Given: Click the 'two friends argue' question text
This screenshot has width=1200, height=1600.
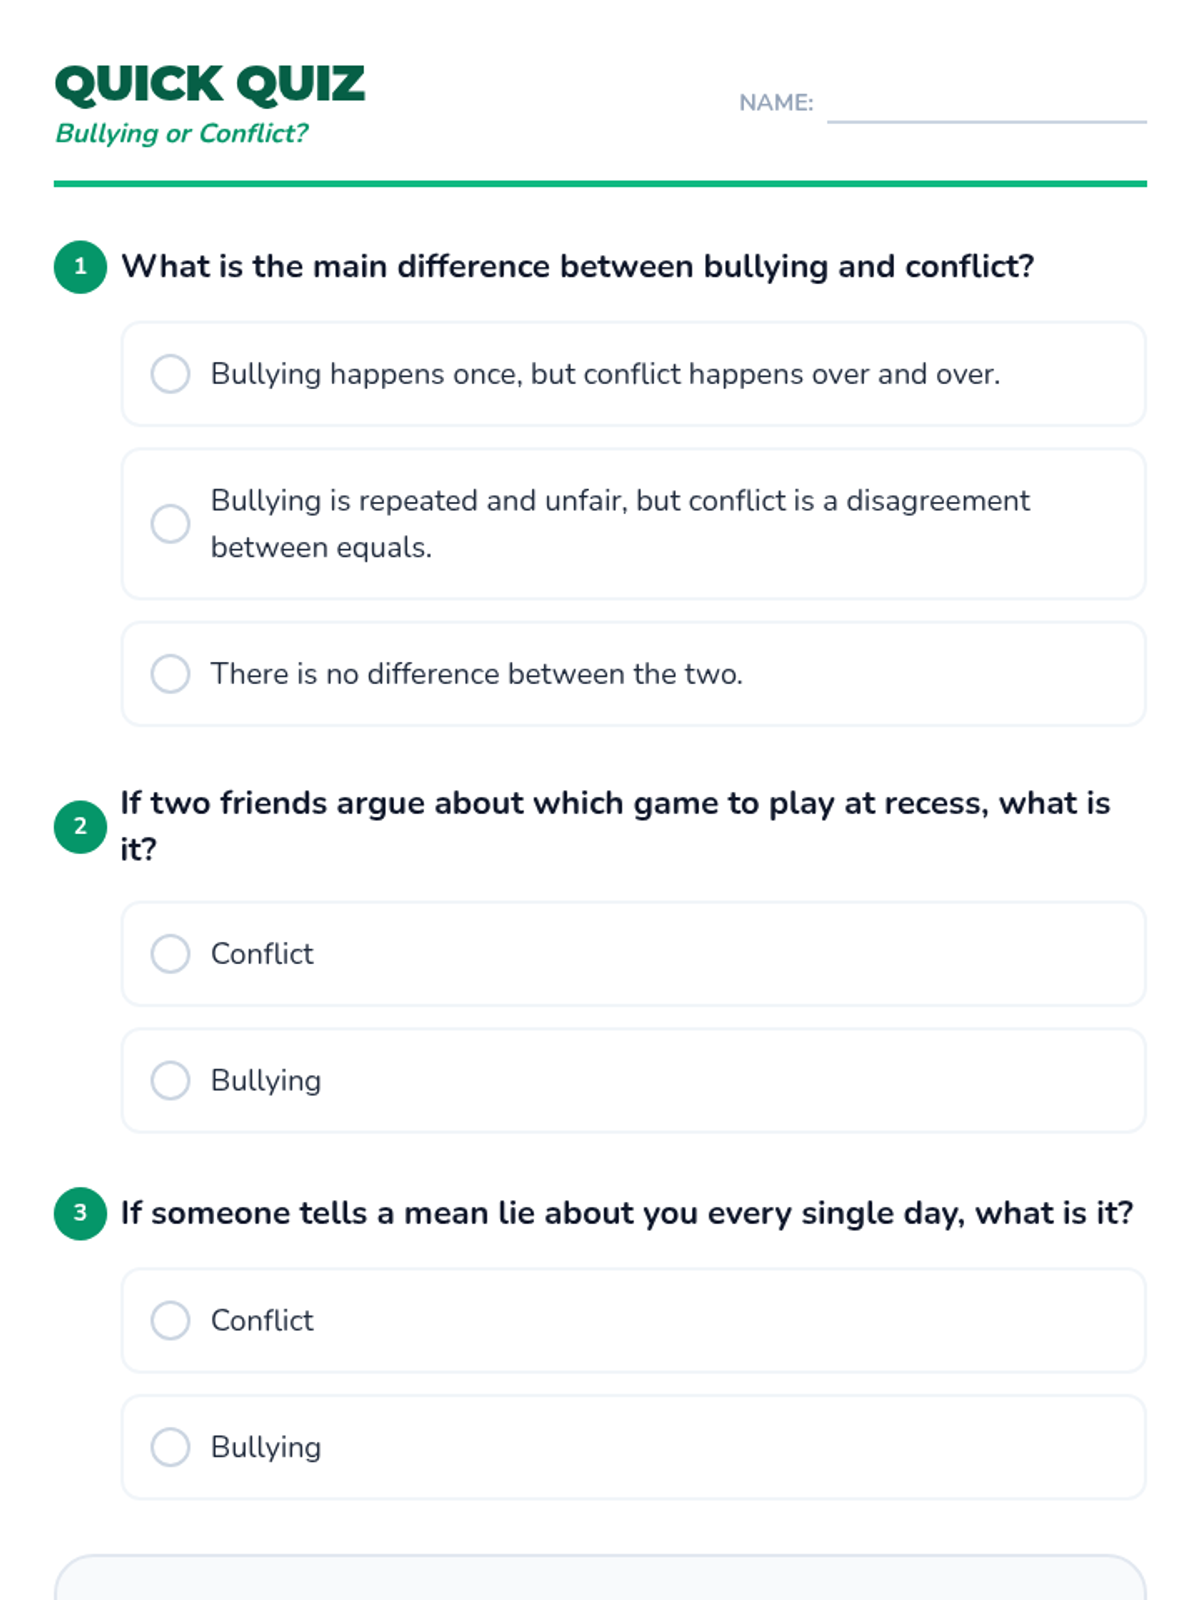Looking at the screenshot, I should point(615,804).
